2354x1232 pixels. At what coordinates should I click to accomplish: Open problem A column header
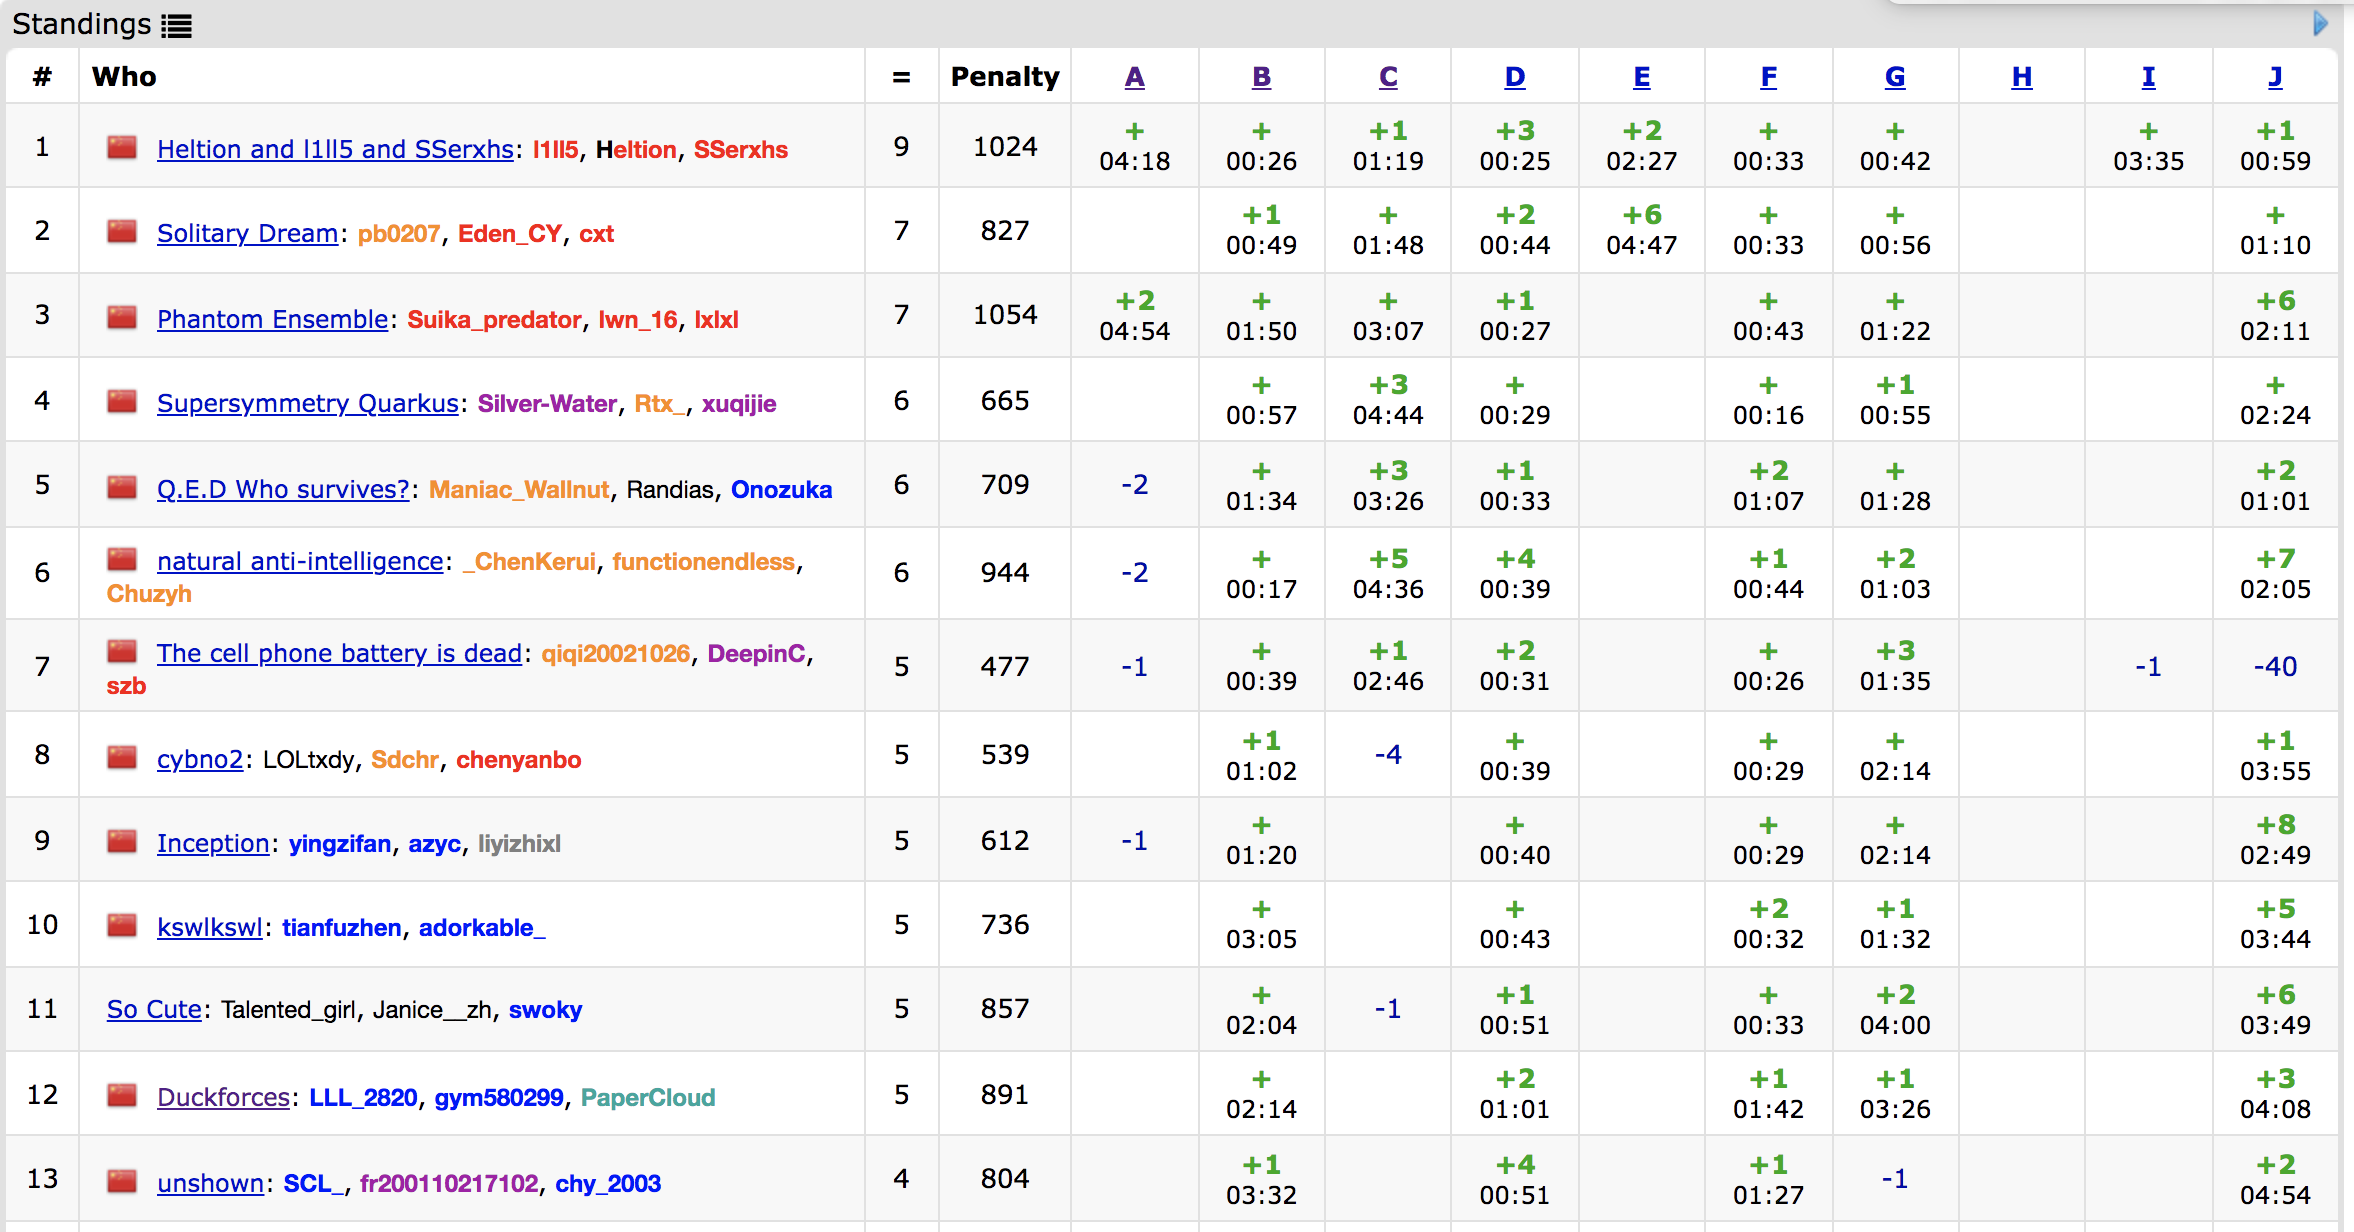click(x=1134, y=77)
